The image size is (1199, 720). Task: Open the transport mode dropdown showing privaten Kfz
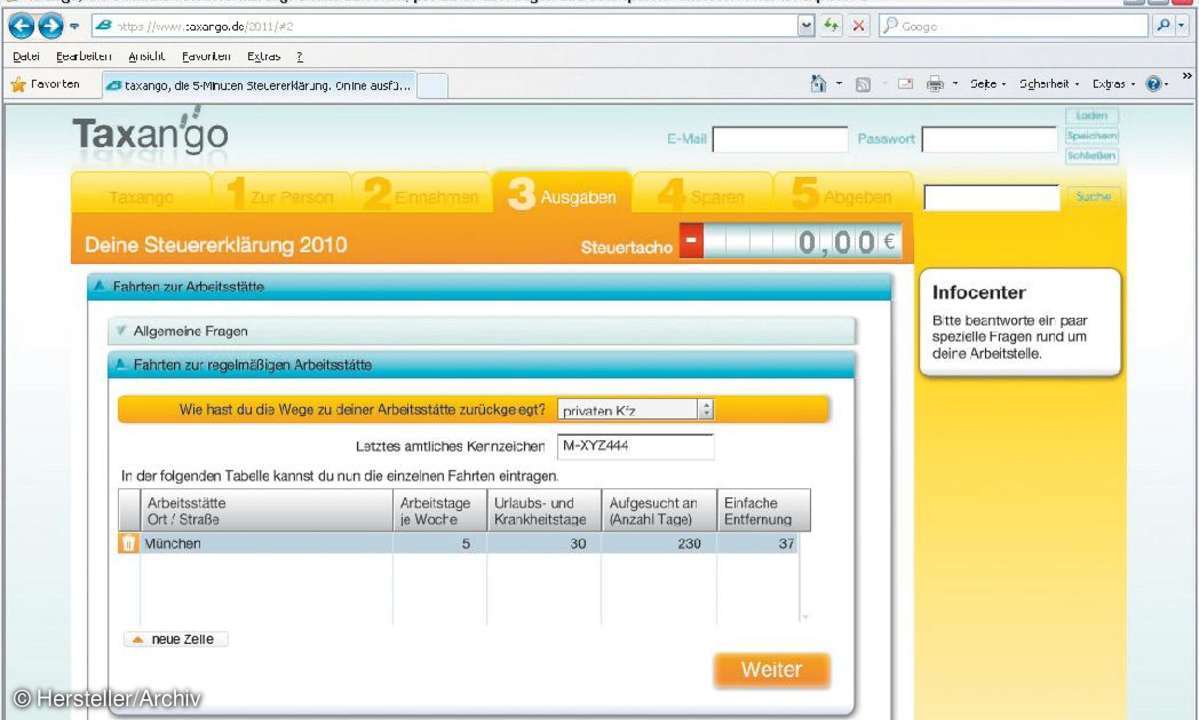tap(635, 410)
